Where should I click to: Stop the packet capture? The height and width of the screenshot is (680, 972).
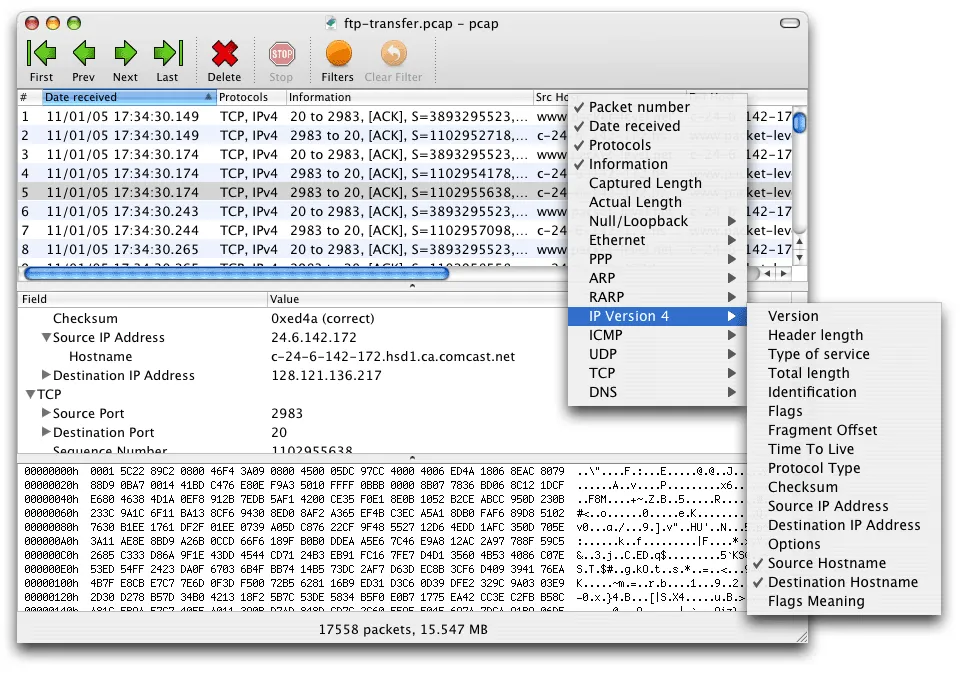(281, 52)
